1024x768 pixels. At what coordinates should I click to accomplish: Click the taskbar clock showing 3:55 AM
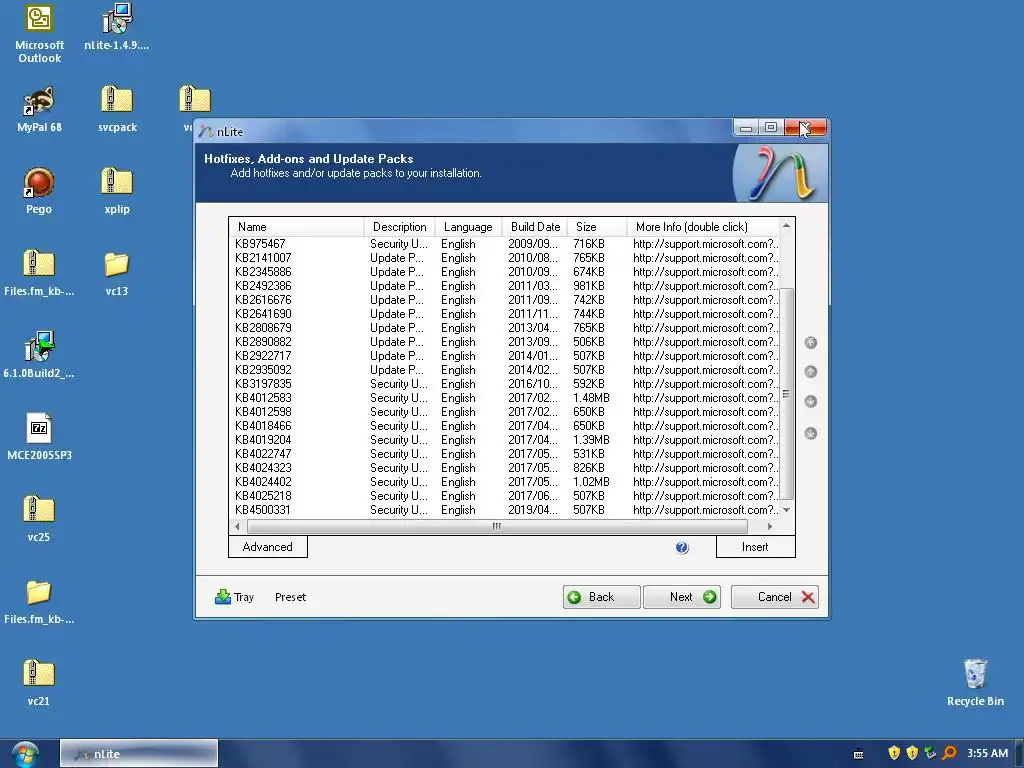click(x=987, y=753)
